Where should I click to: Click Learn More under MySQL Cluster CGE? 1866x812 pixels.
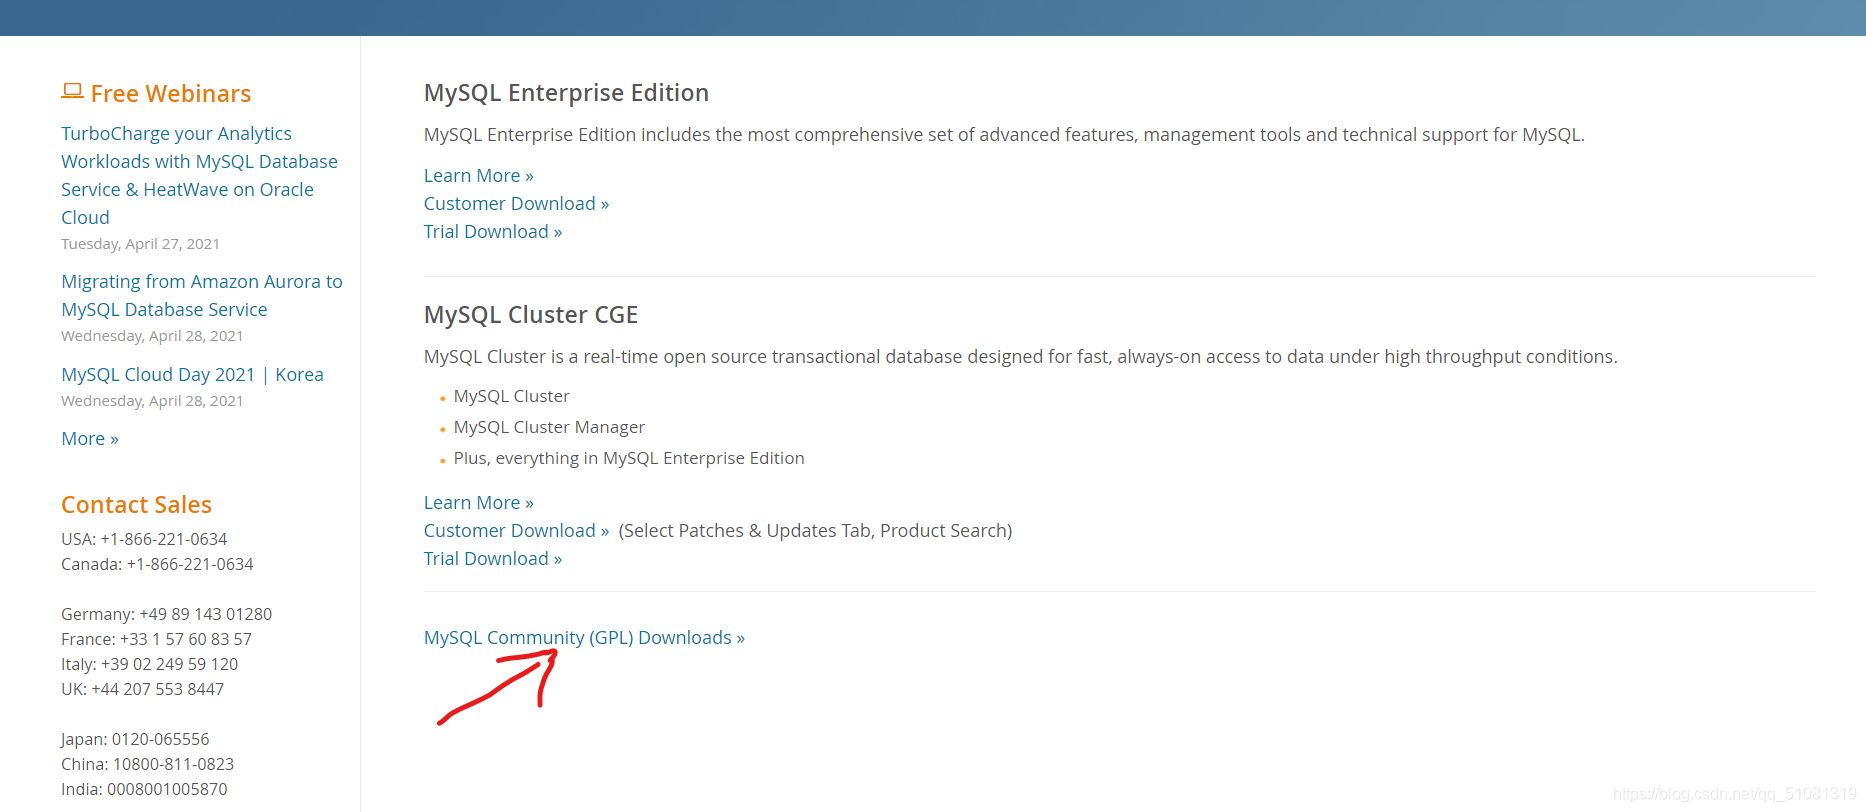(478, 502)
